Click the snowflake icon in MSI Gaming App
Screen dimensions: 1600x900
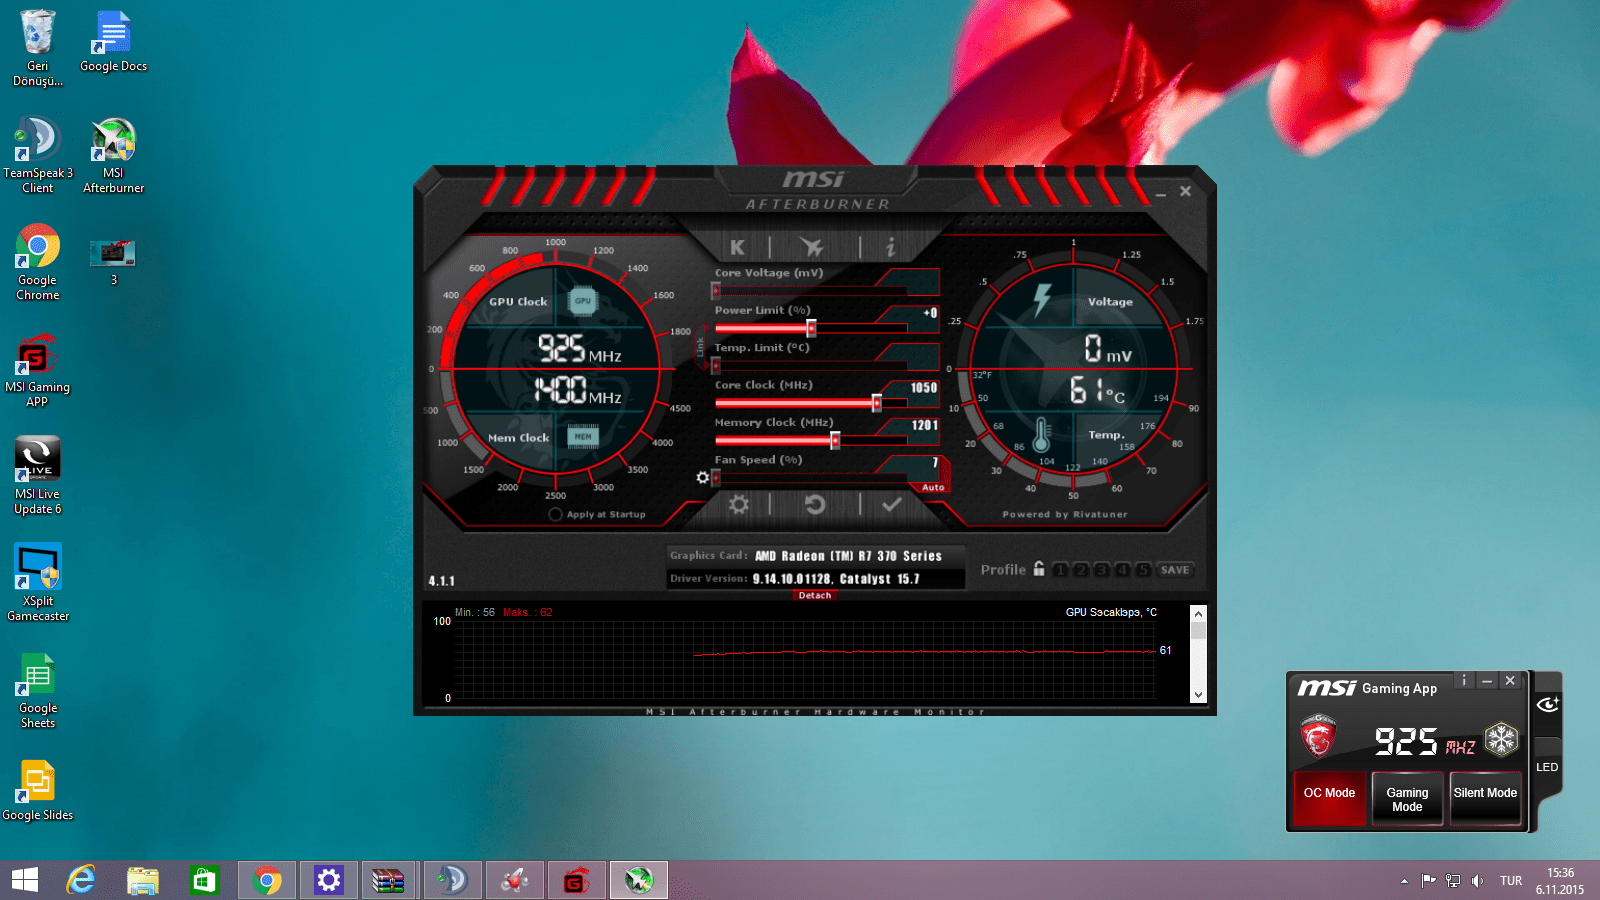pyautogui.click(x=1500, y=737)
